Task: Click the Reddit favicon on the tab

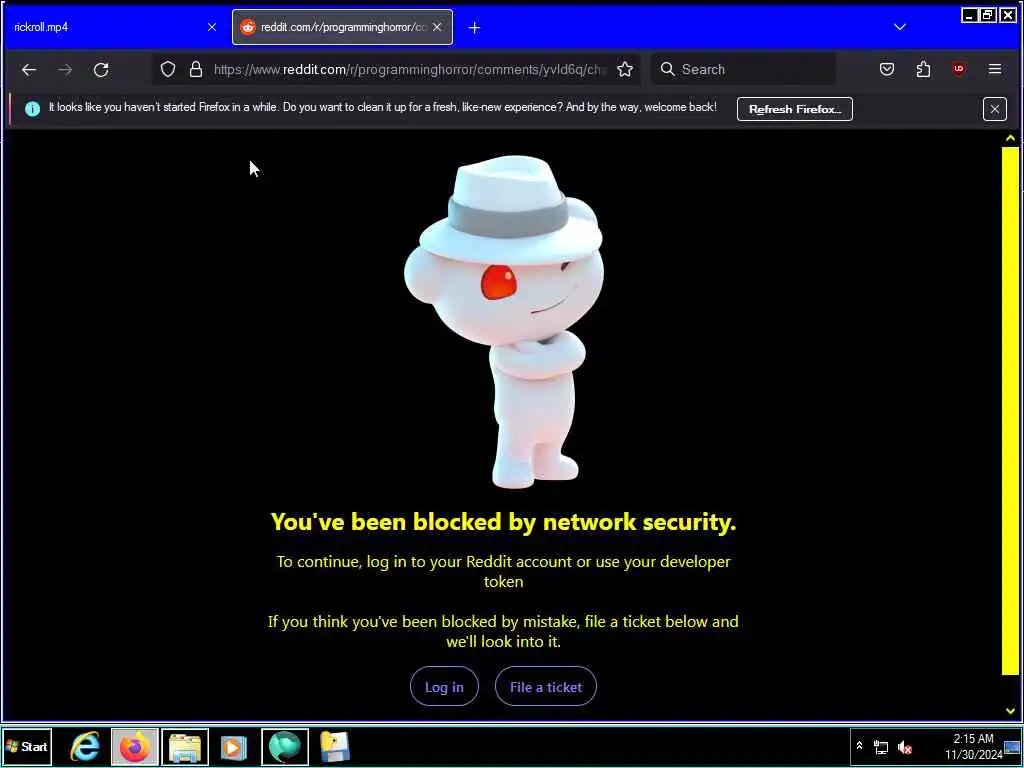Action: pyautogui.click(x=248, y=27)
